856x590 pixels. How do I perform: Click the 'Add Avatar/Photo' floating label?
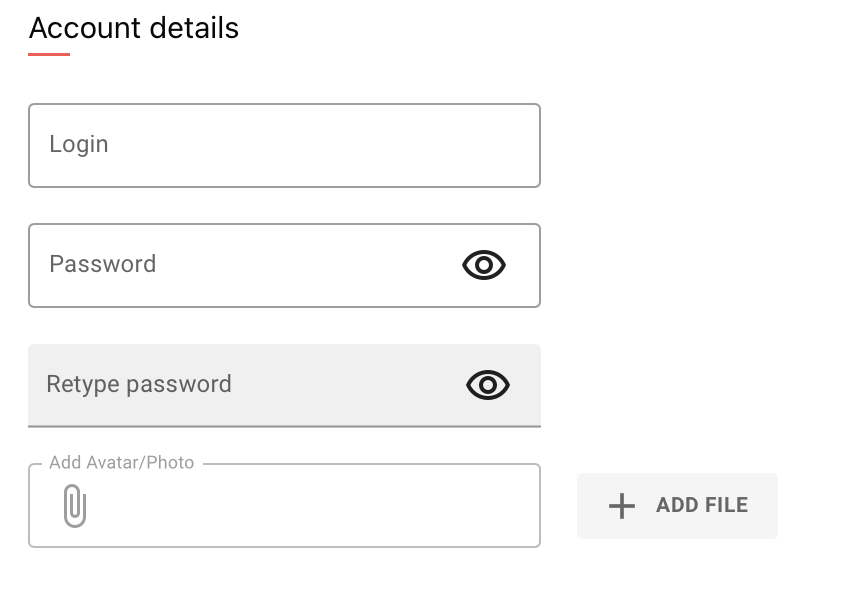(121, 463)
